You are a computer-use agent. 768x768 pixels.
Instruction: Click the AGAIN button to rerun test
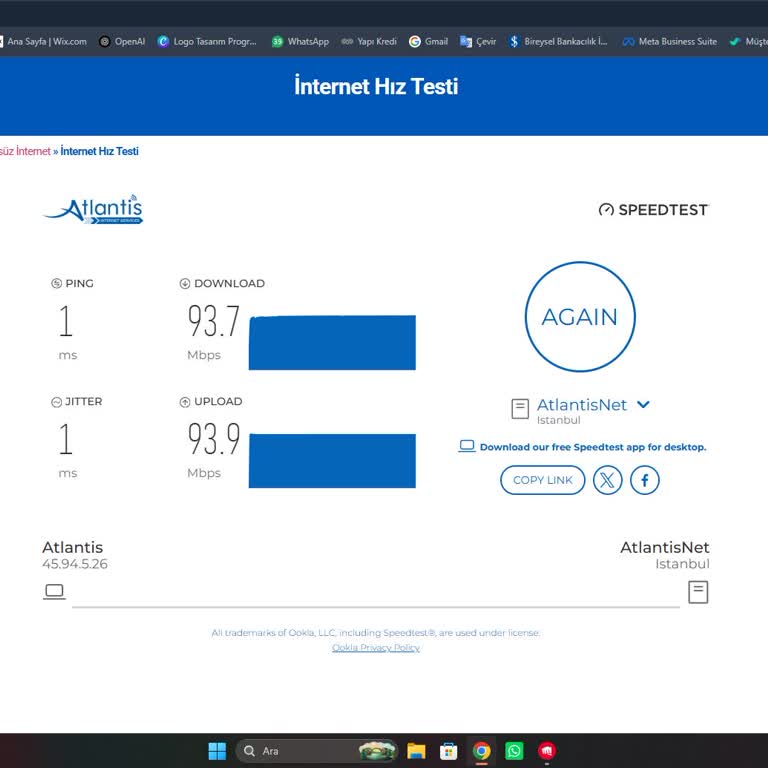click(580, 316)
